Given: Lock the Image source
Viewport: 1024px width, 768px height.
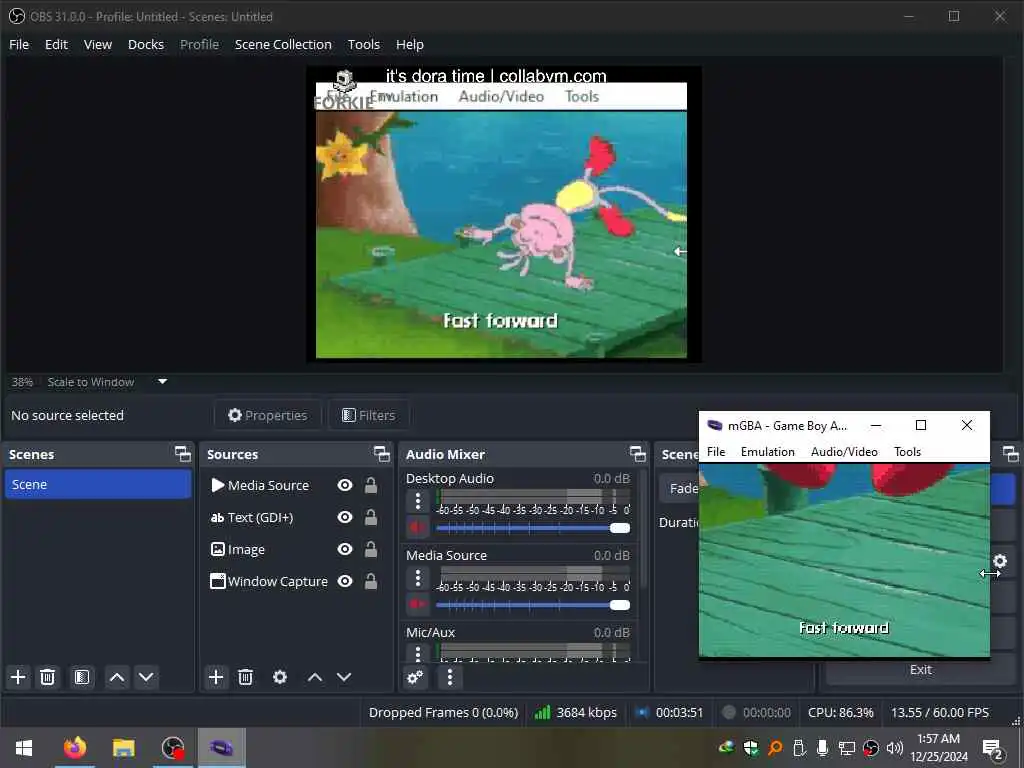Looking at the screenshot, I should (x=371, y=549).
